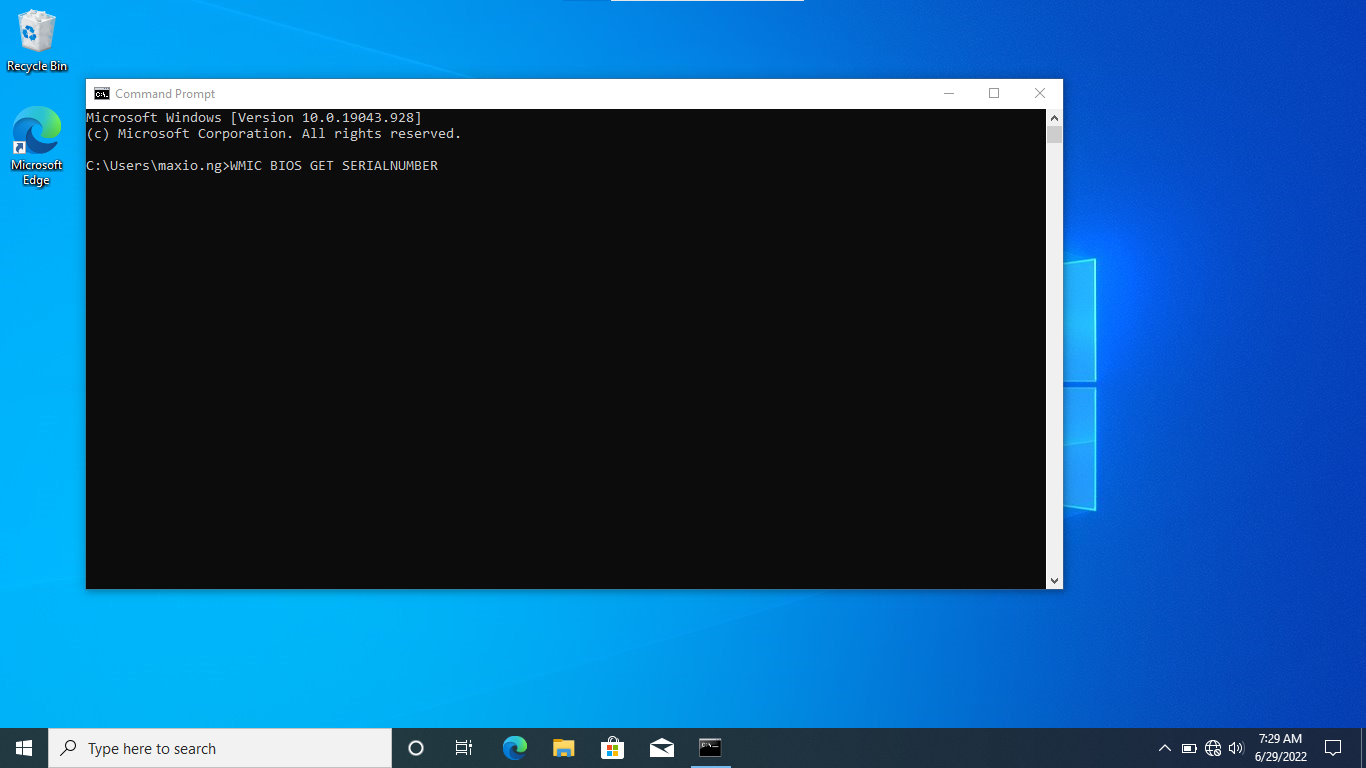Click the Command Prompt title bar icon

101,92
